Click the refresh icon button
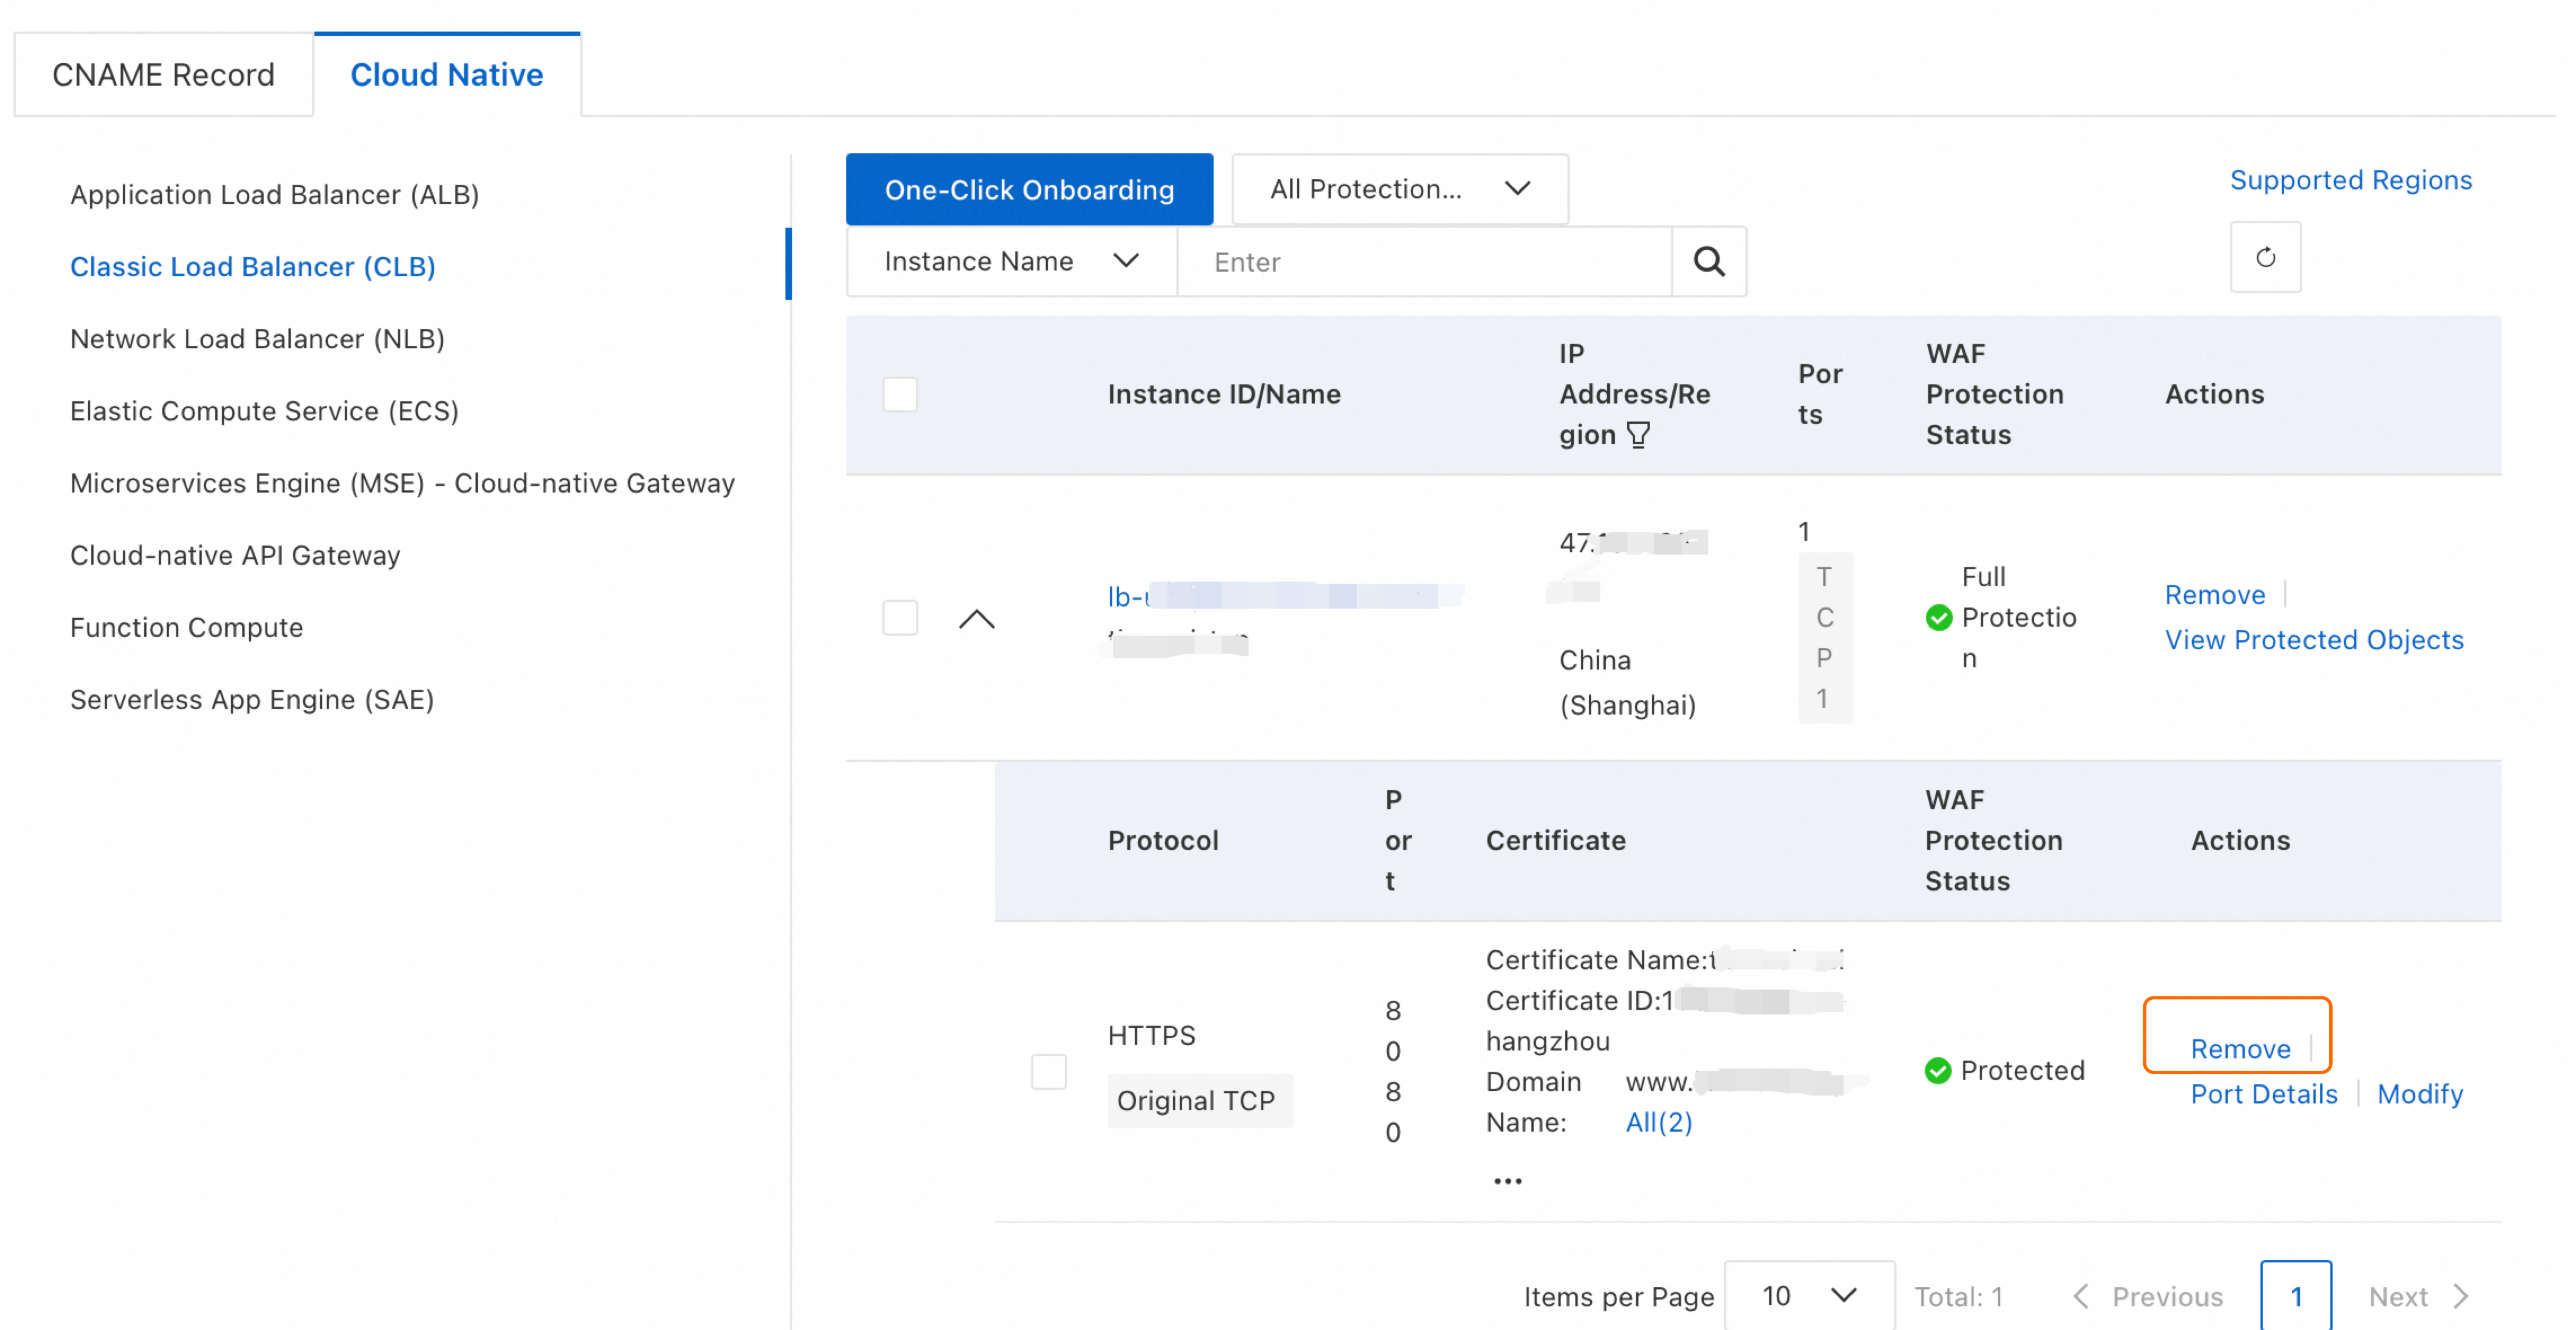Image resolution: width=2576 pixels, height=1330 pixels. click(2265, 258)
